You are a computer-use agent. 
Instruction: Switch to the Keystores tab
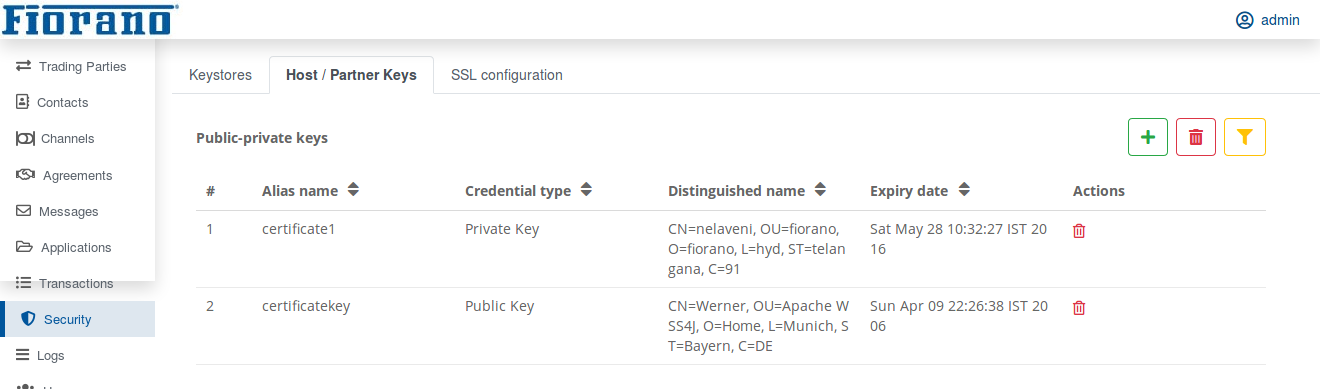[x=220, y=75]
